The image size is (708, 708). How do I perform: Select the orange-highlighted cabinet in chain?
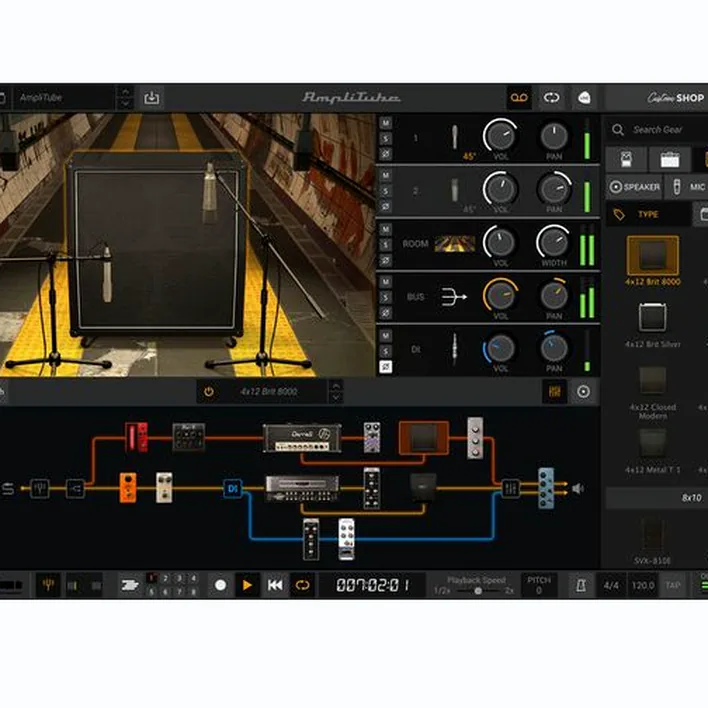pyautogui.click(x=424, y=438)
